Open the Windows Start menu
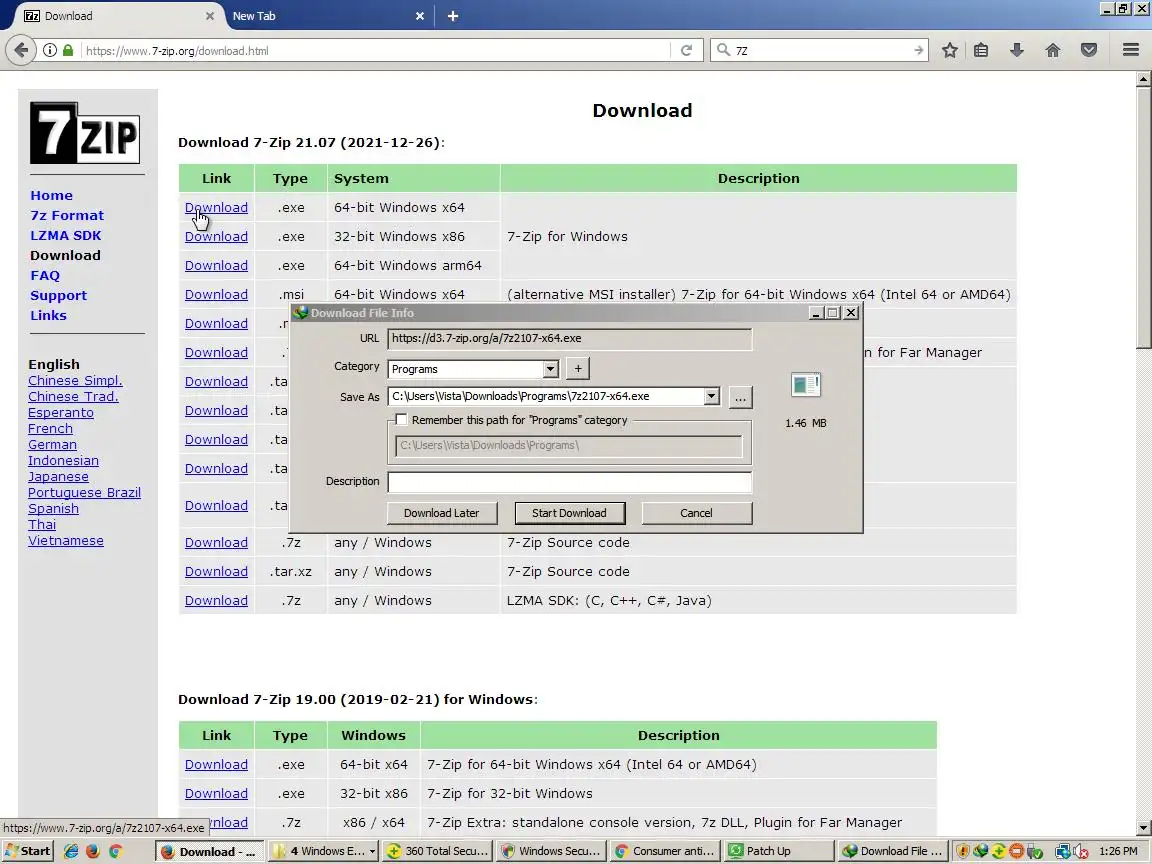 [29, 851]
